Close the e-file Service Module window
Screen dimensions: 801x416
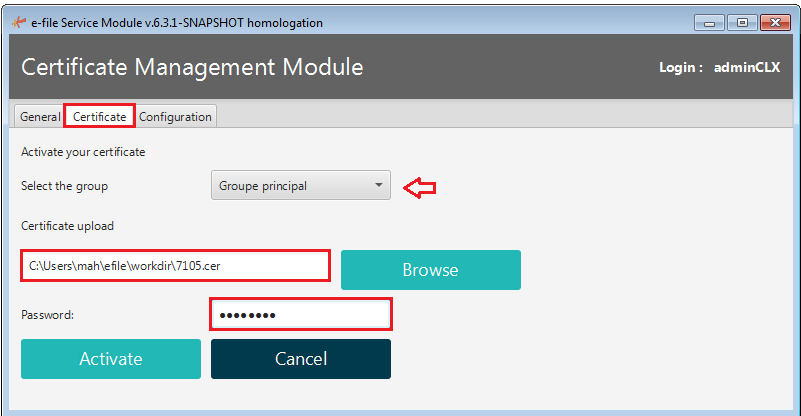point(773,22)
